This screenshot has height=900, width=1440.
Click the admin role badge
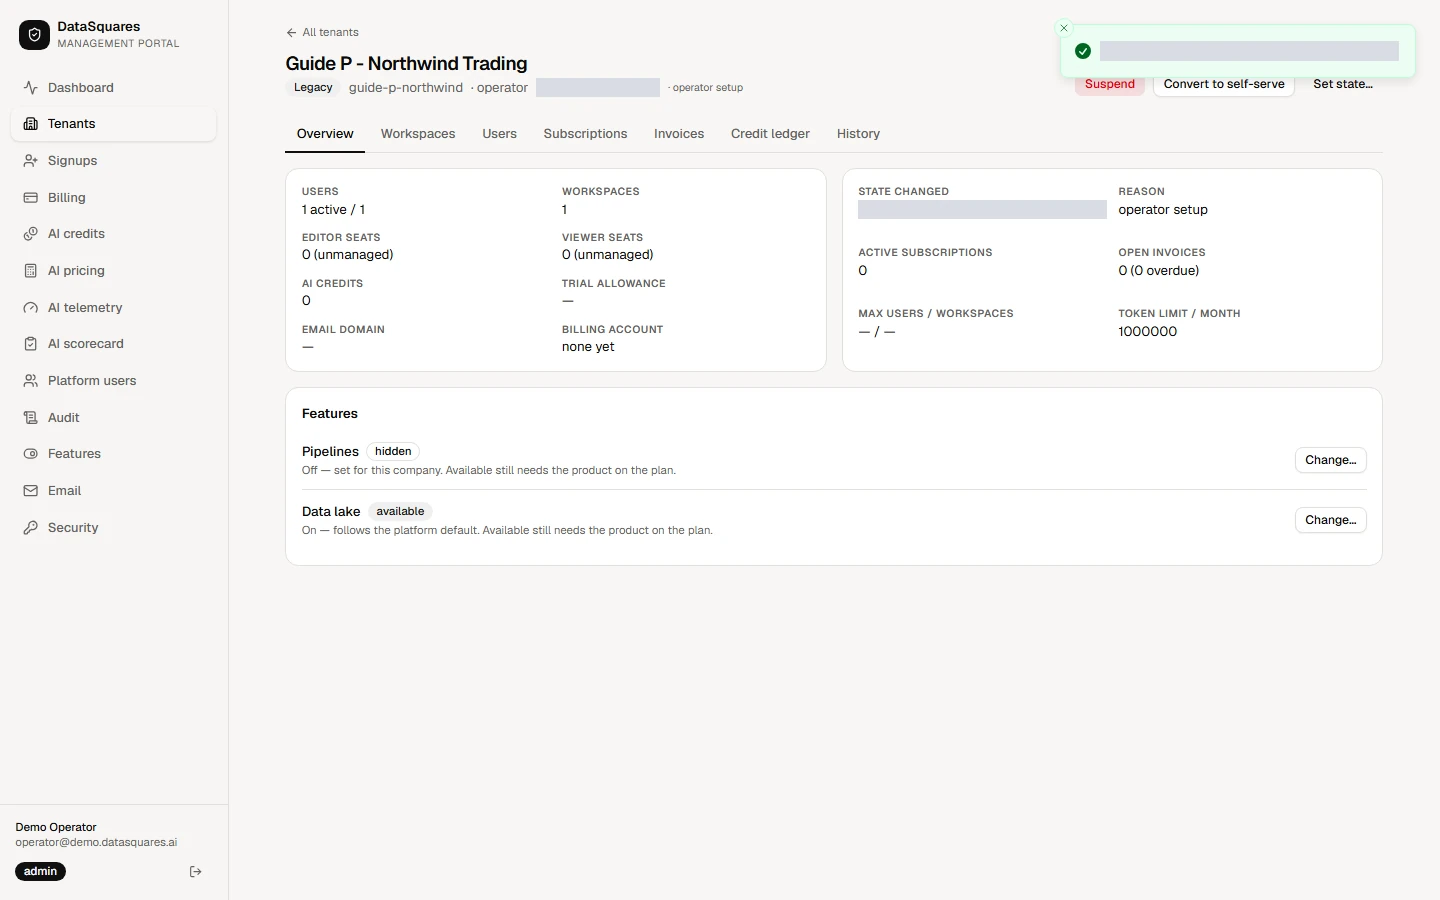(x=40, y=872)
